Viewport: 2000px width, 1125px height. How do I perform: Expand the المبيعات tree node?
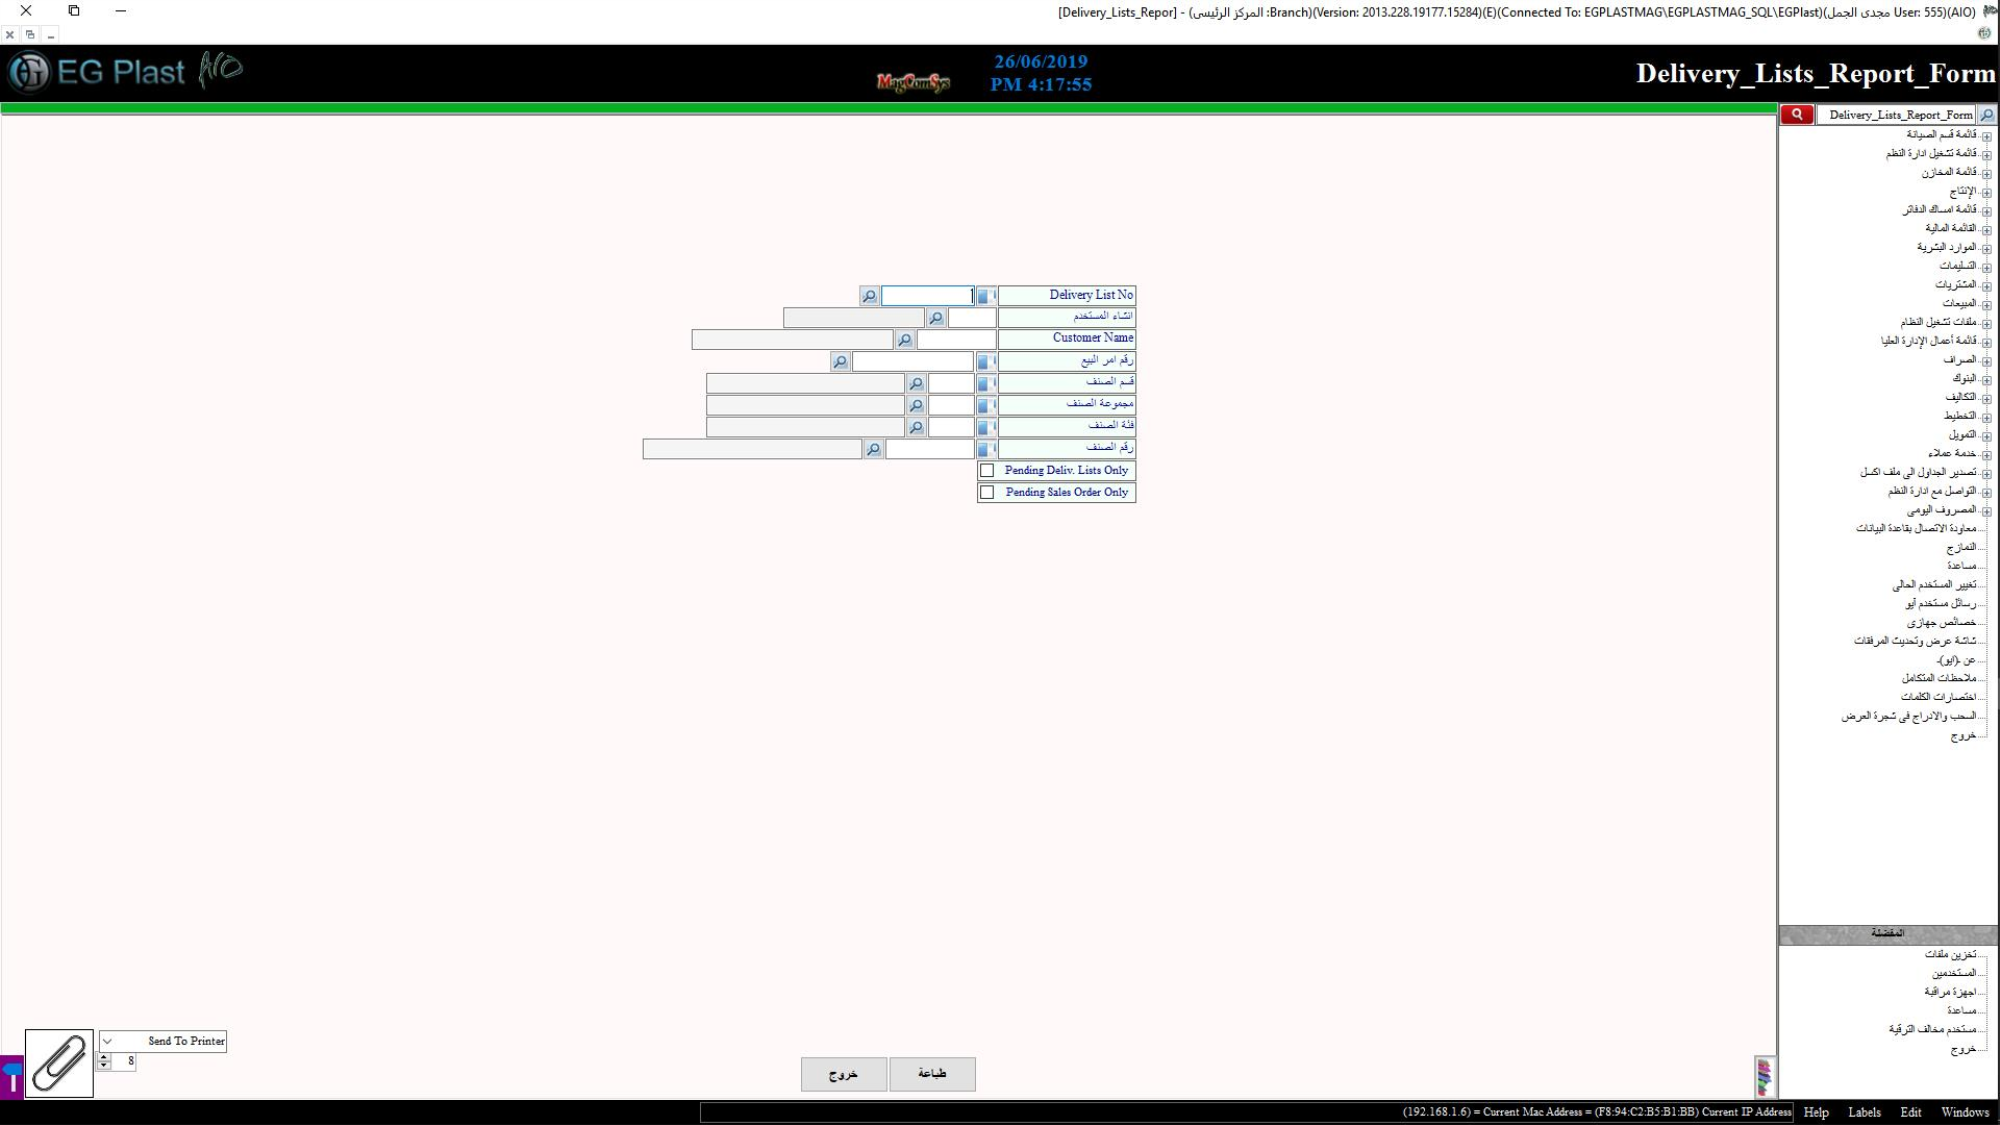click(1987, 305)
